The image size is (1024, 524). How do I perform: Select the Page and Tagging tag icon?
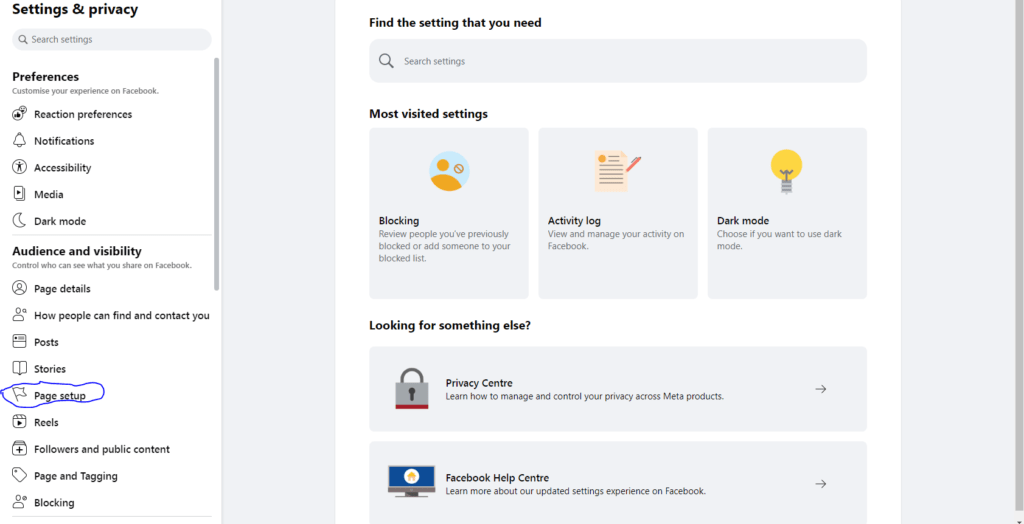point(20,476)
